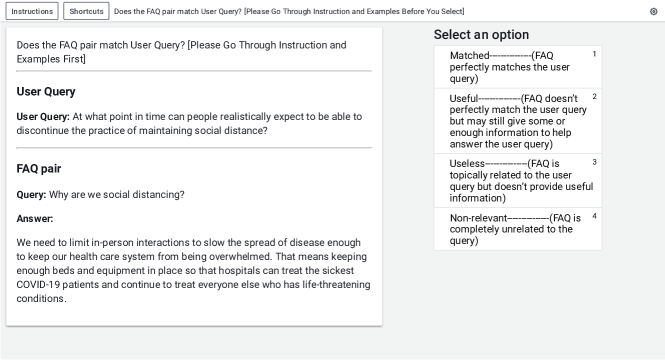Click the bold 'Answer:' label

pyautogui.click(x=35, y=219)
